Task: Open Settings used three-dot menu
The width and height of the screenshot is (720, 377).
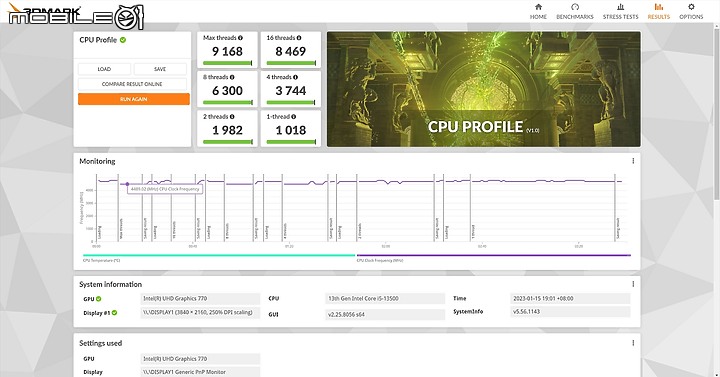Action: coord(633,343)
